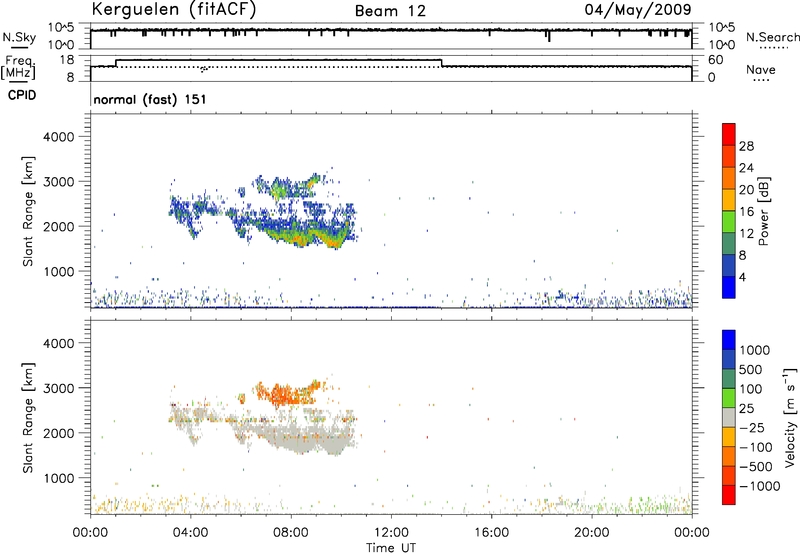The height and width of the screenshot is (554, 800).
Task: Click the 60 tick on the Nave axis
Action: [715, 60]
